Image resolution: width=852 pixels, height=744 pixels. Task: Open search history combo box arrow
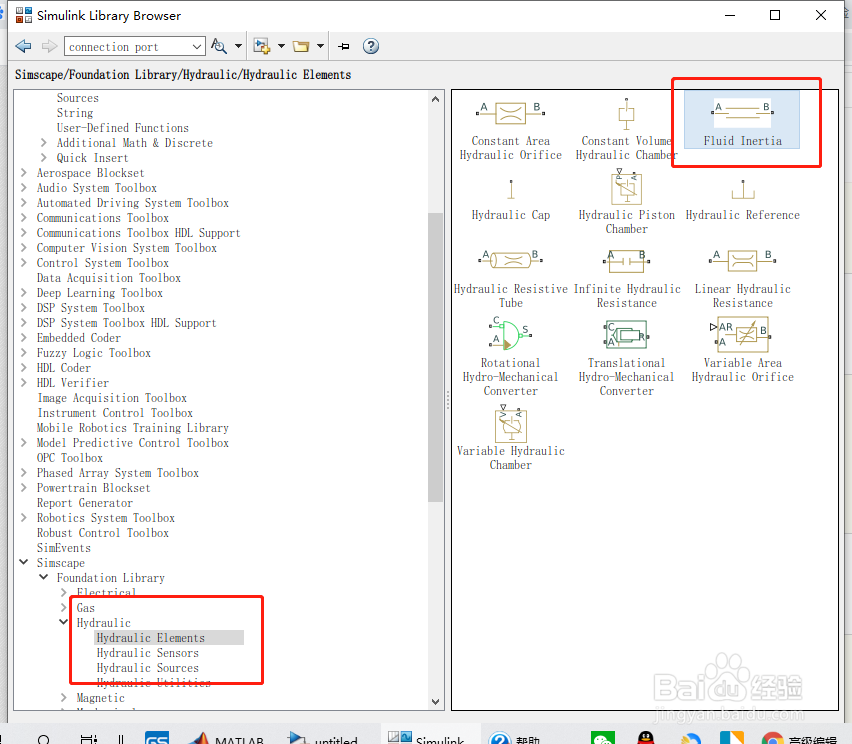[x=197, y=47]
